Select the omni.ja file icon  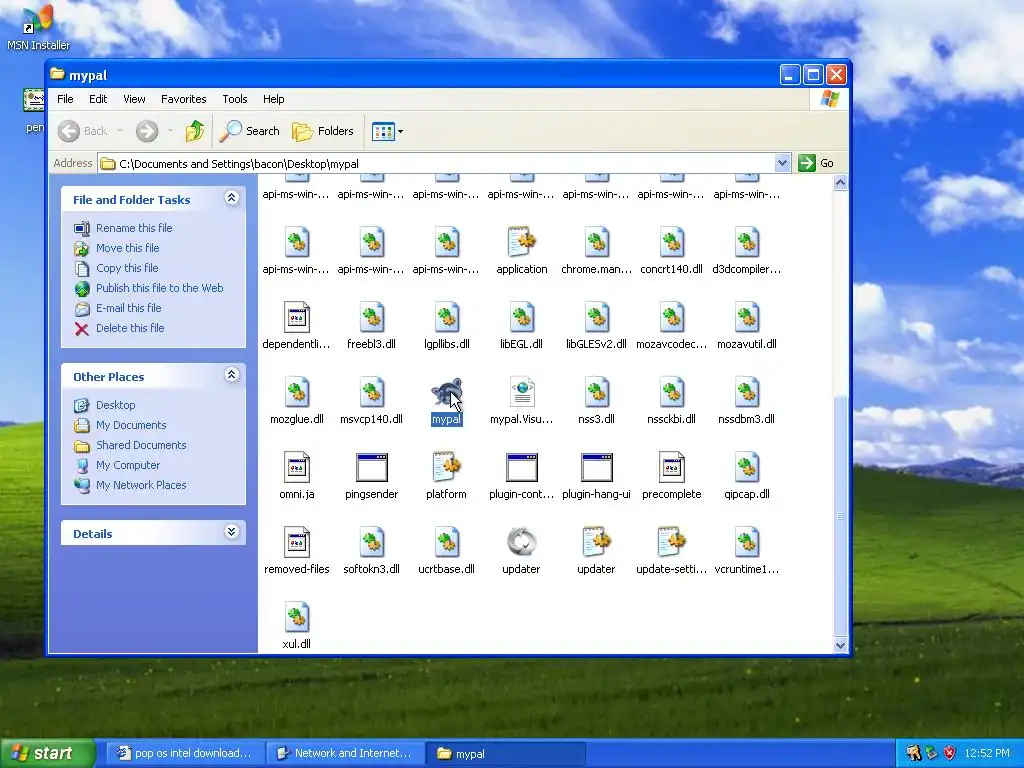pos(296,468)
